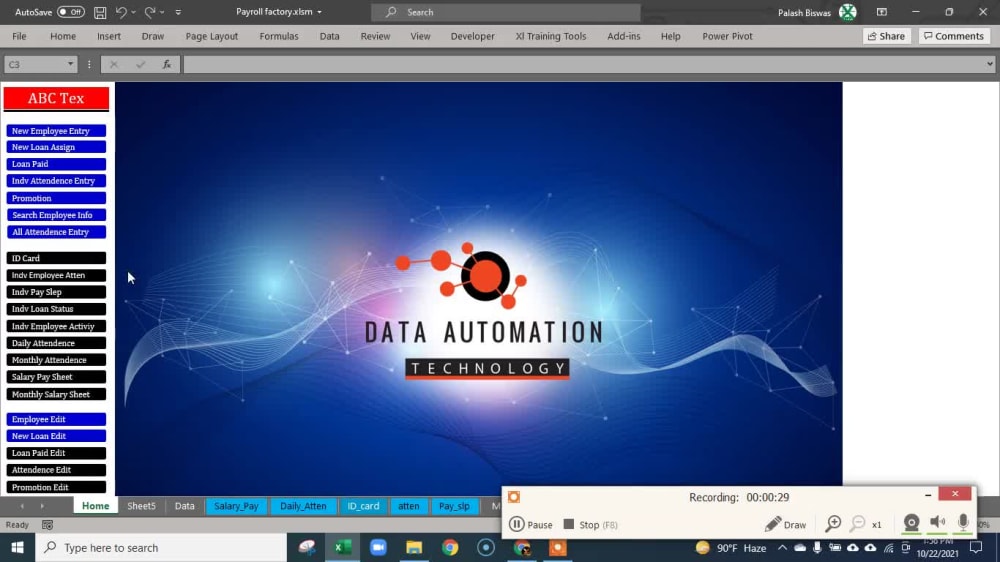Click the Windows Start button
This screenshot has height=562, width=1000.
point(17,547)
